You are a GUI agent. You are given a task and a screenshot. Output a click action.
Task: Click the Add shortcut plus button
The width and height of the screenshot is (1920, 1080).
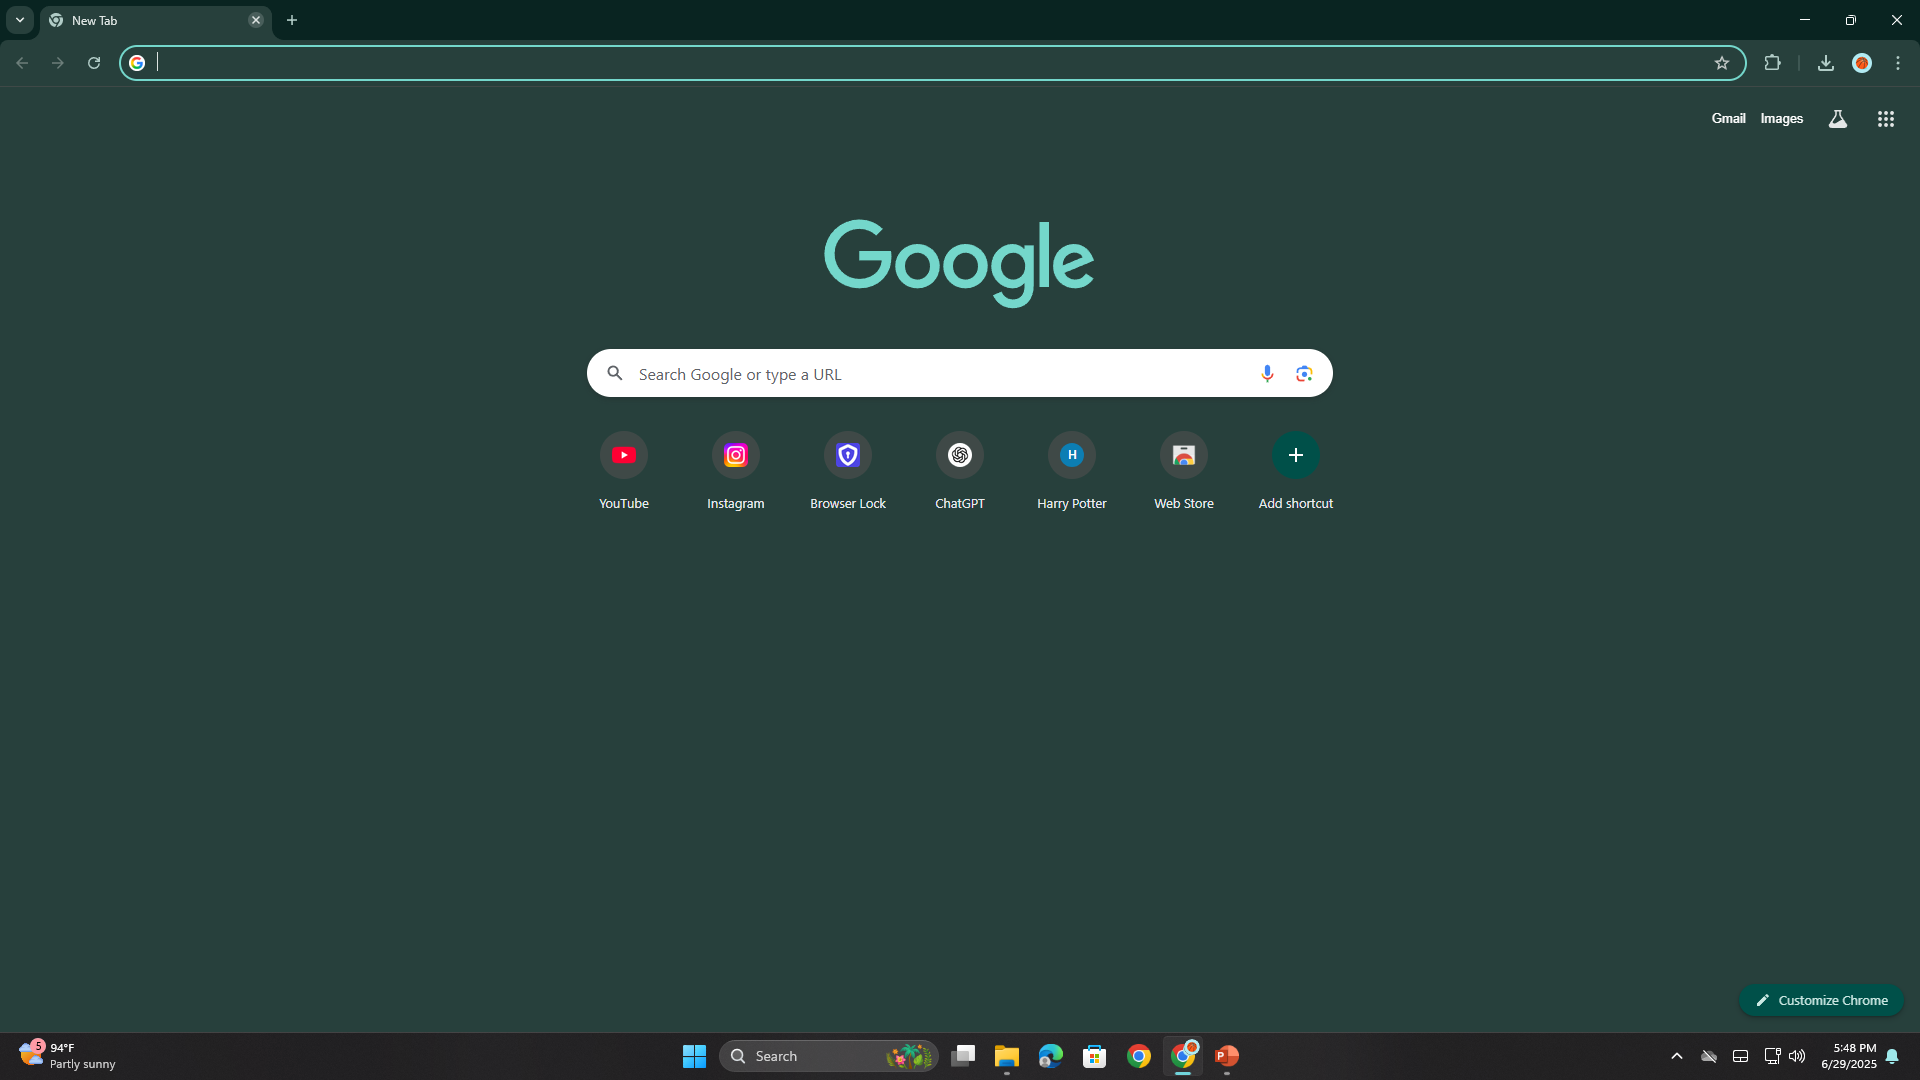pos(1296,455)
